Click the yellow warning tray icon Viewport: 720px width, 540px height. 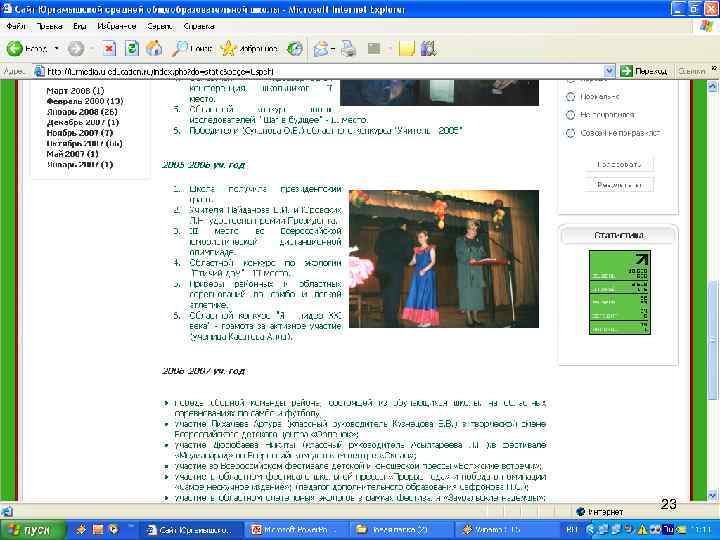[x=642, y=530]
